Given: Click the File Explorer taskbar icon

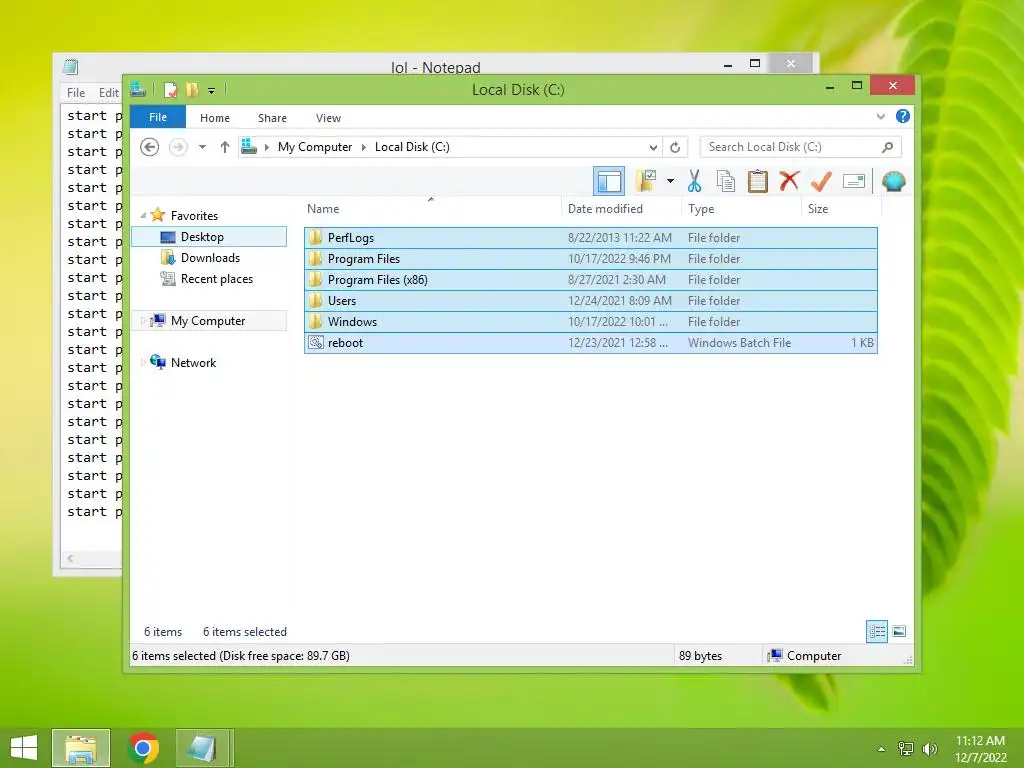Looking at the screenshot, I should (81, 748).
